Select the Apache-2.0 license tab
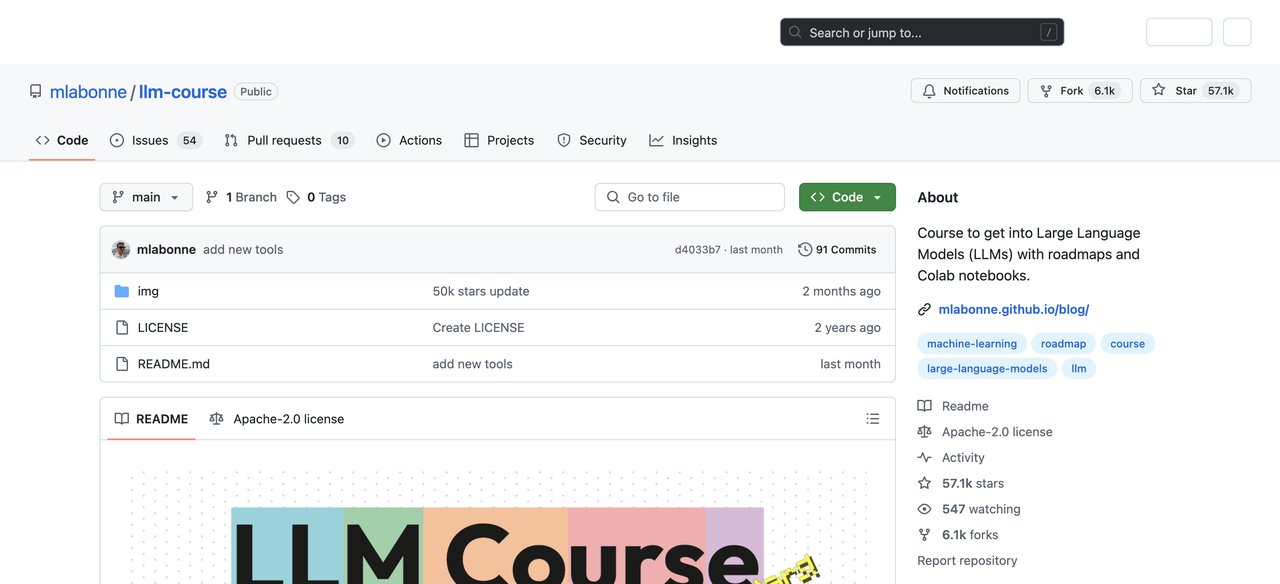This screenshot has width=1280, height=584. click(x=276, y=419)
